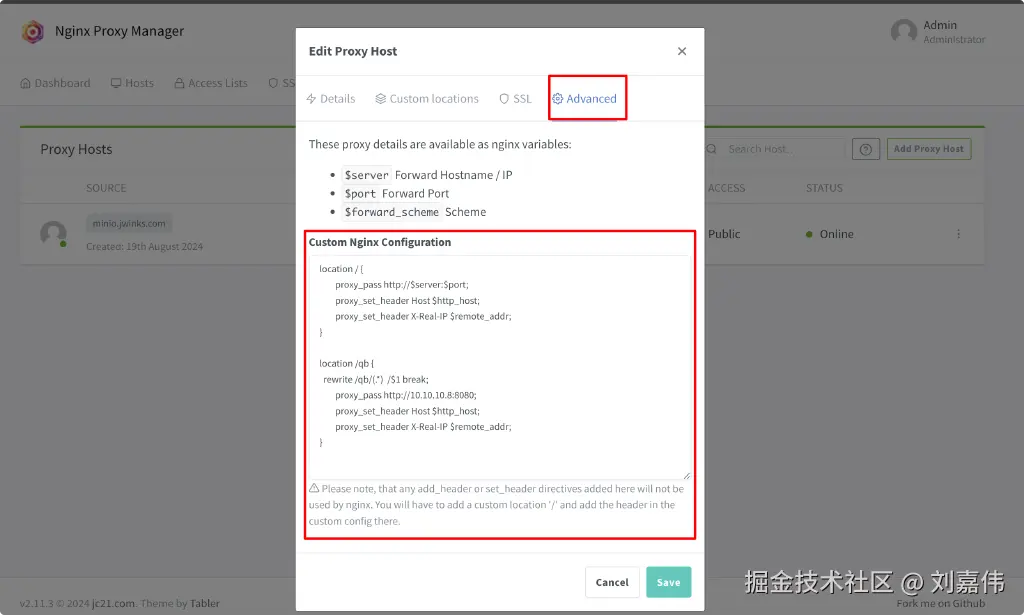The width and height of the screenshot is (1024, 615).
Task: Click the $forward_scheme variable code
Action: (x=392, y=212)
